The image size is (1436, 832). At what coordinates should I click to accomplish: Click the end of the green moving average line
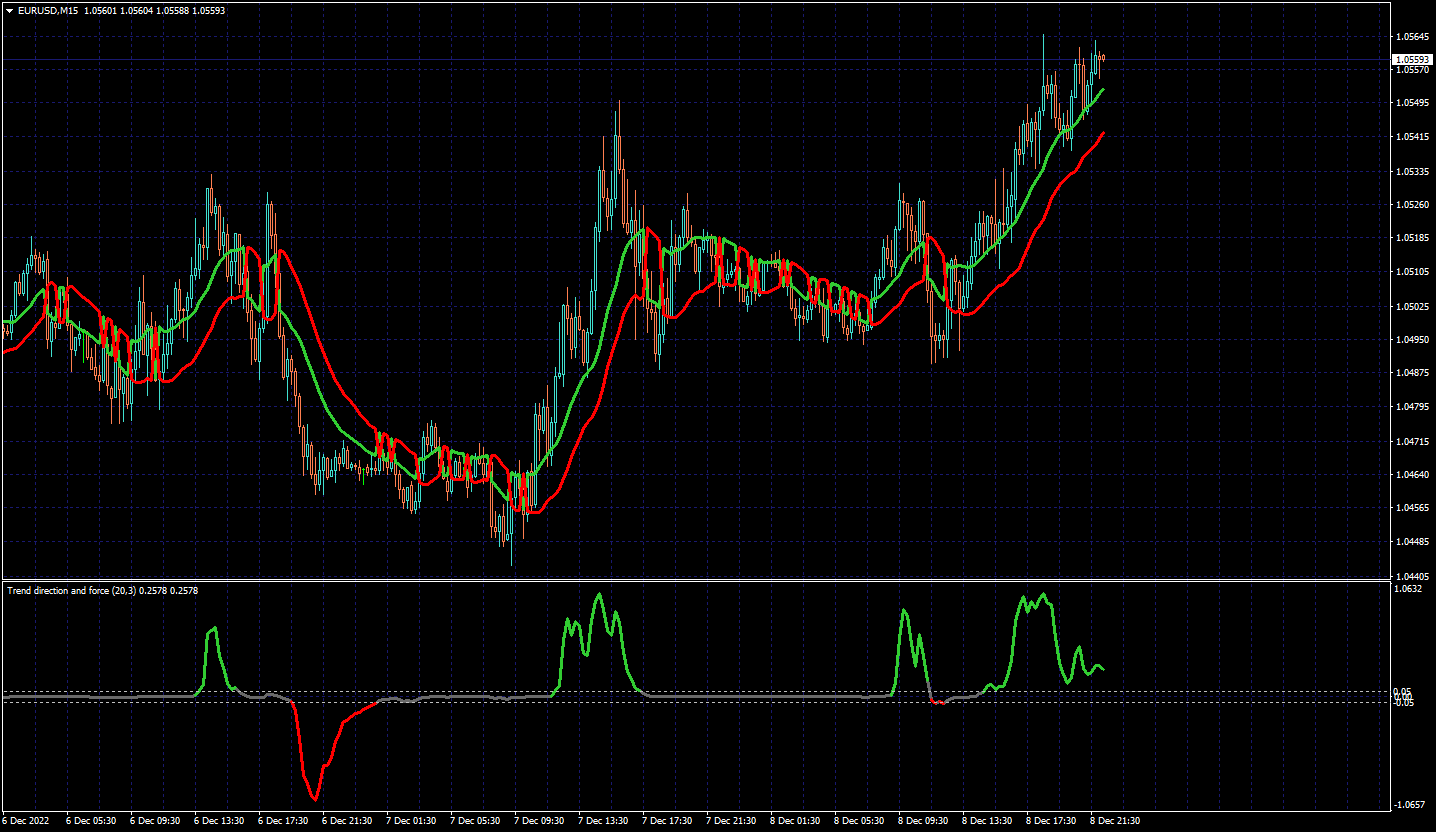click(x=1102, y=89)
